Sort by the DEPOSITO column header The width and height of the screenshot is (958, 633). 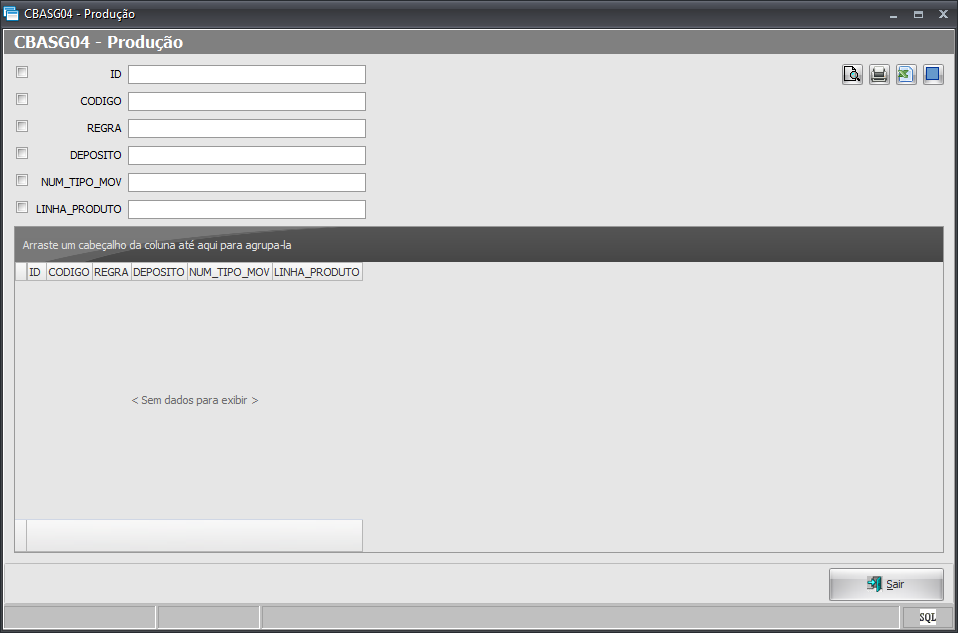pos(159,272)
